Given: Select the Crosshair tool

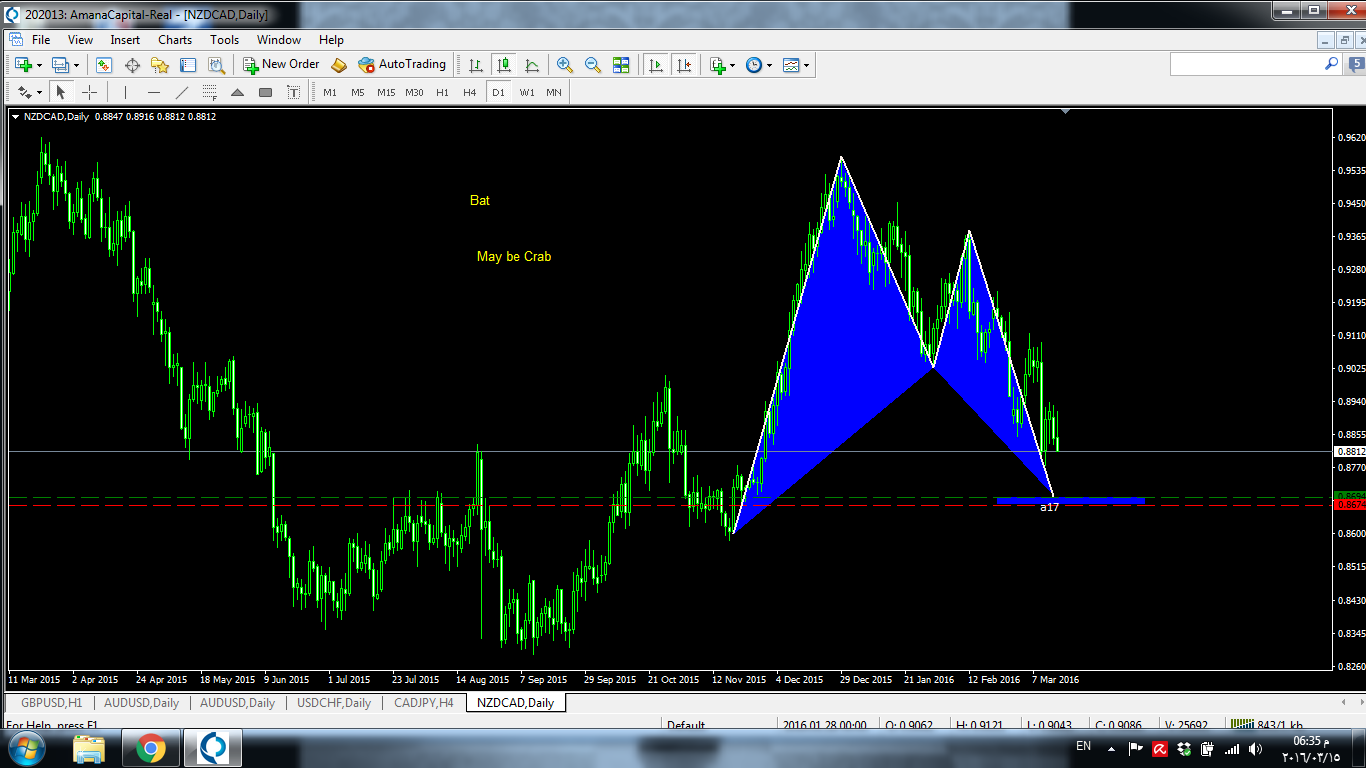Looking at the screenshot, I should pos(89,92).
